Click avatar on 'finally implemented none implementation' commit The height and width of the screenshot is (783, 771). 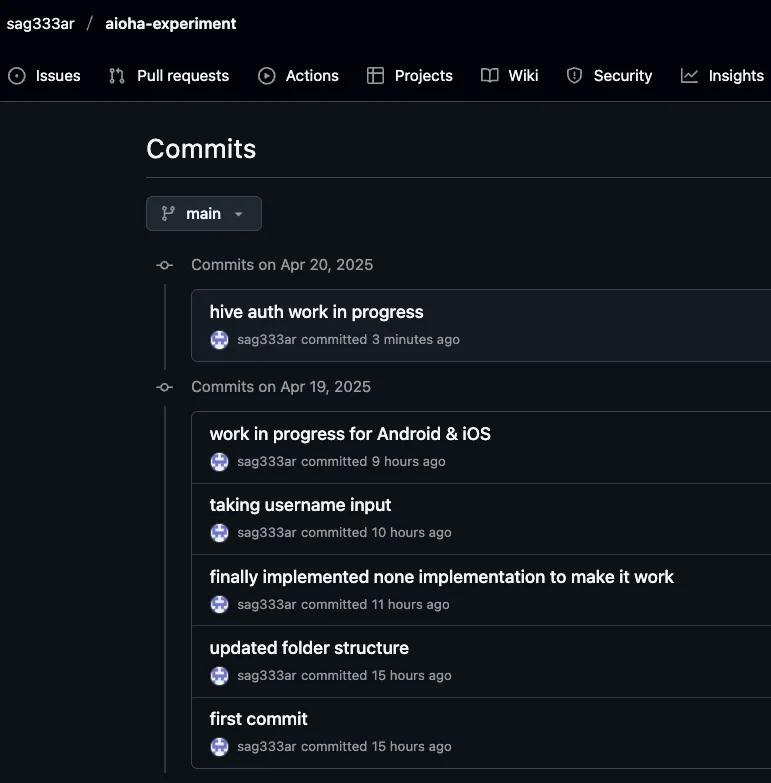coord(219,605)
